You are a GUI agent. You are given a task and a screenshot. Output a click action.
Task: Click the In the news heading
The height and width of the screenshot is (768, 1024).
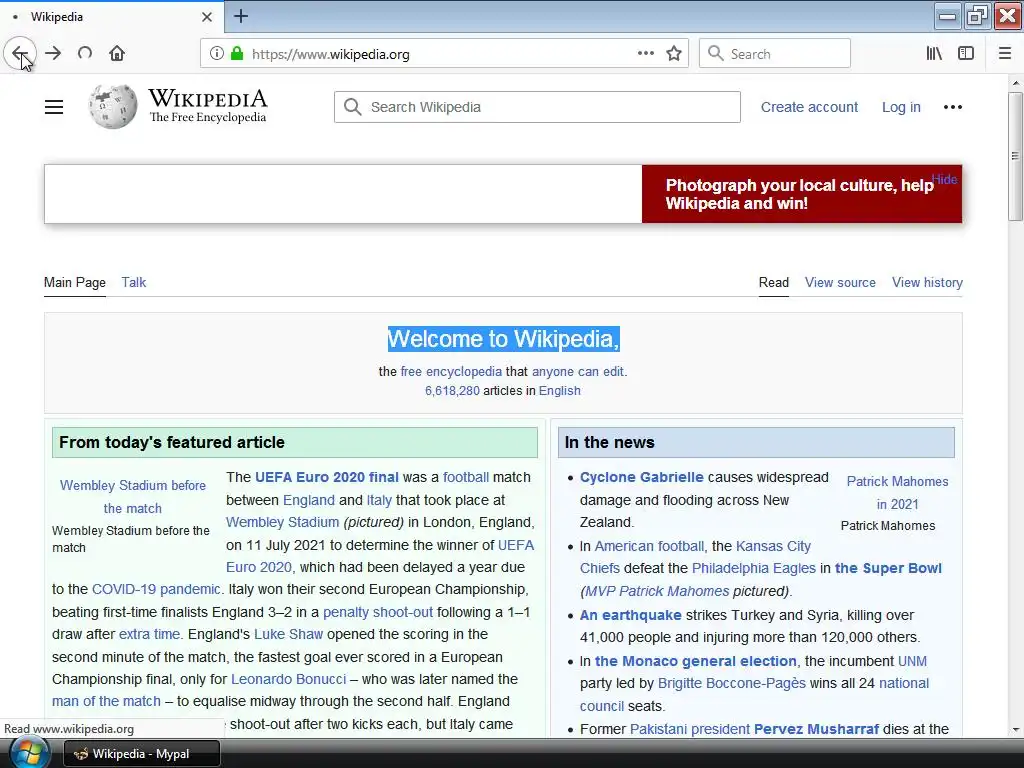click(609, 442)
